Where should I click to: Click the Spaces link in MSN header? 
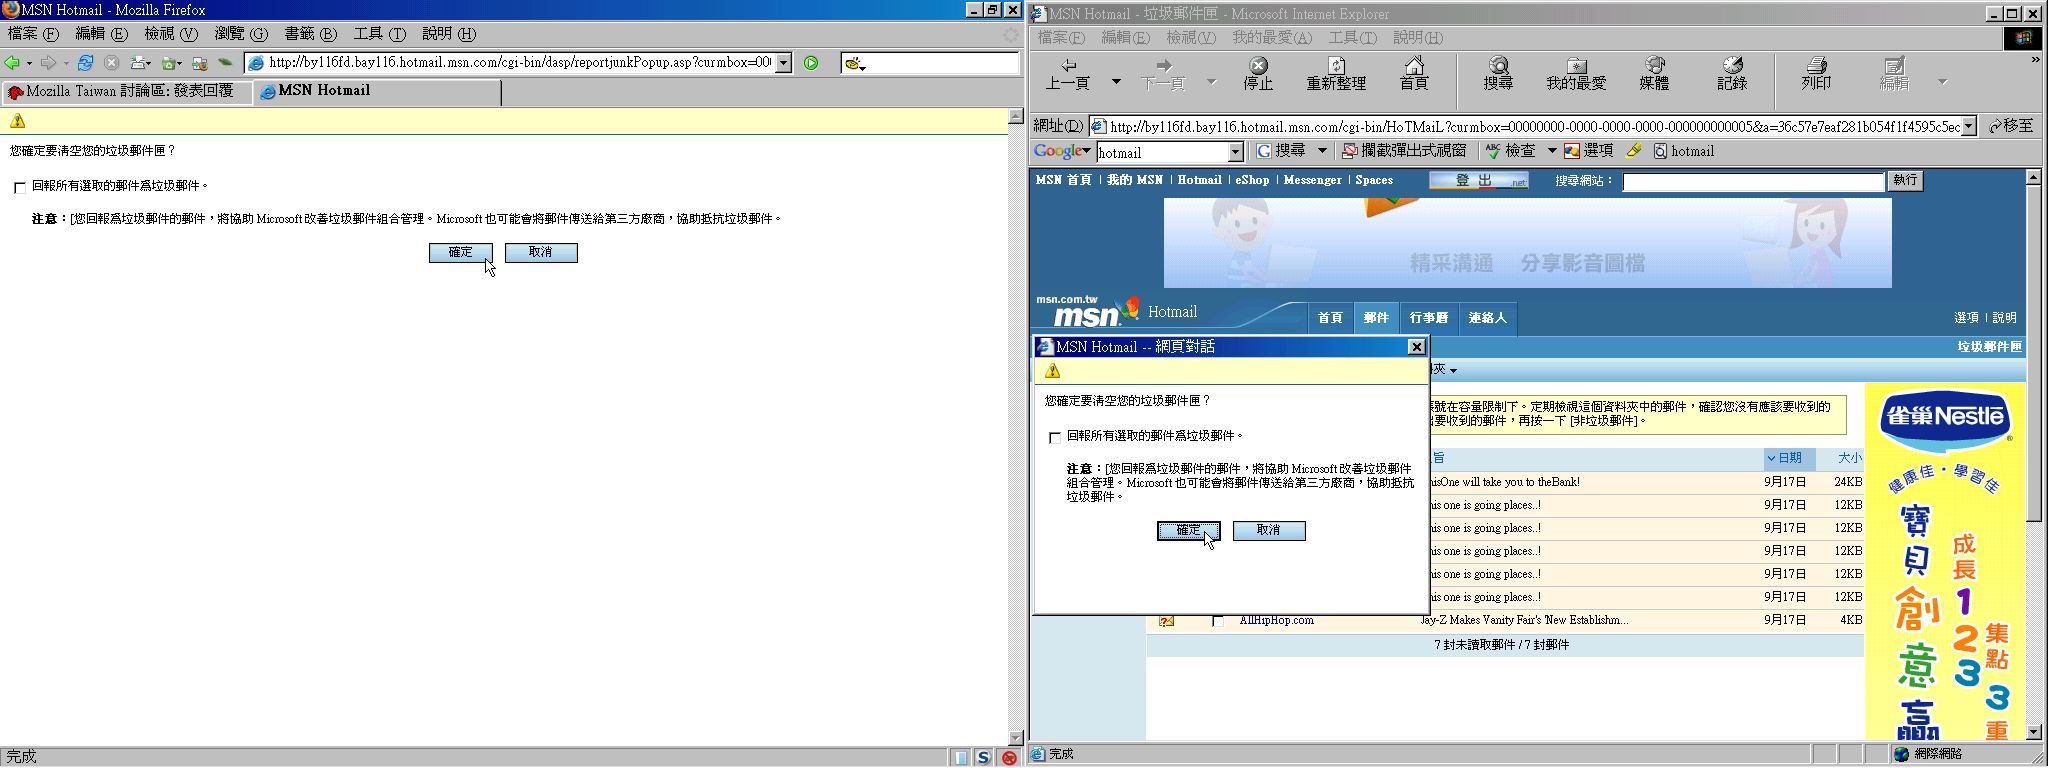pos(1374,181)
